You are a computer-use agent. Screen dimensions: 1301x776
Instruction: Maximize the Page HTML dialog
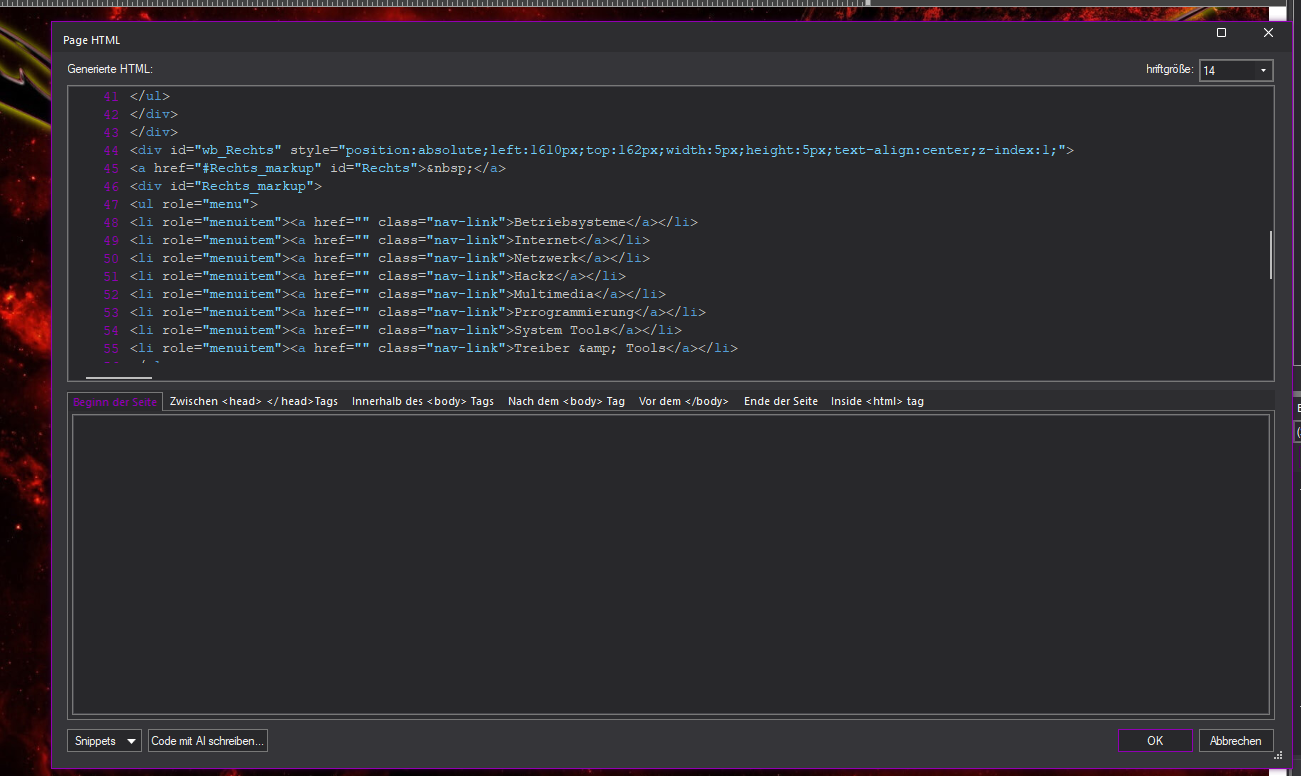click(x=1221, y=33)
